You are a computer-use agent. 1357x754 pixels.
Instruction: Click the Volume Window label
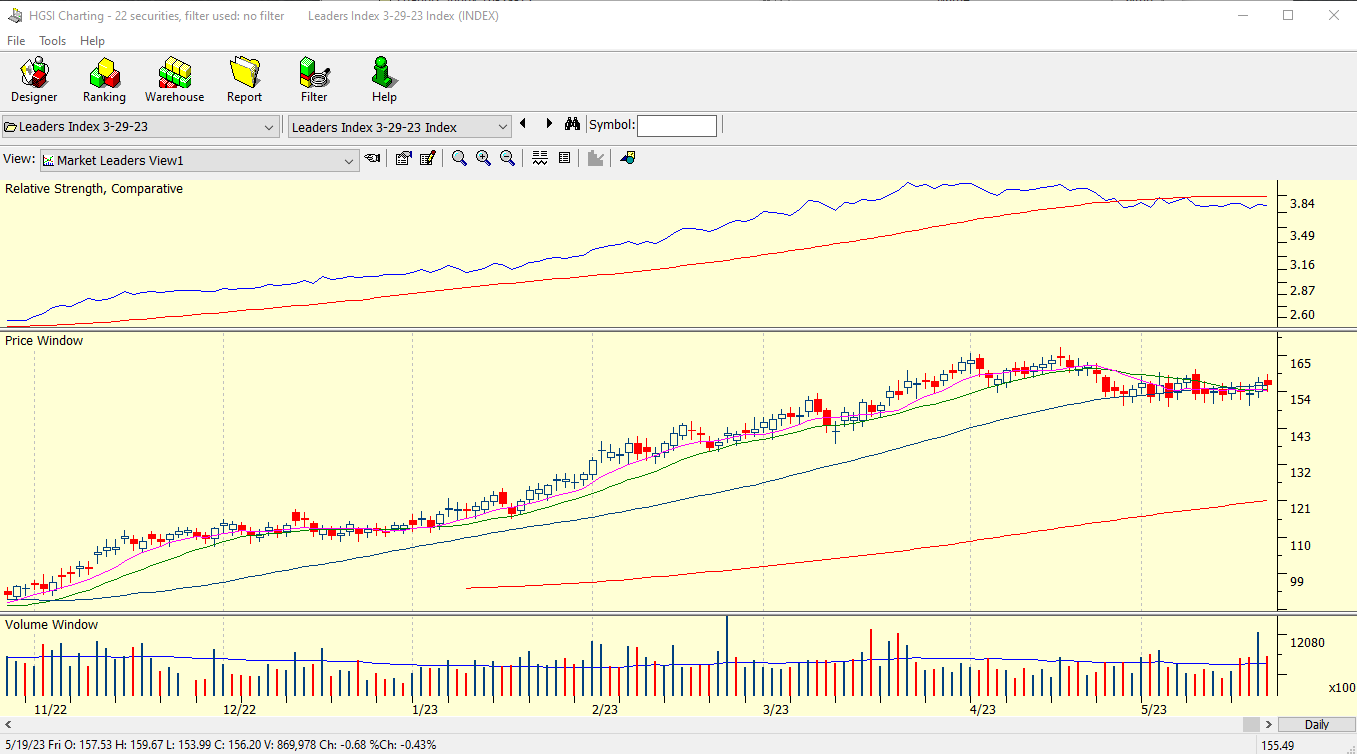52,624
